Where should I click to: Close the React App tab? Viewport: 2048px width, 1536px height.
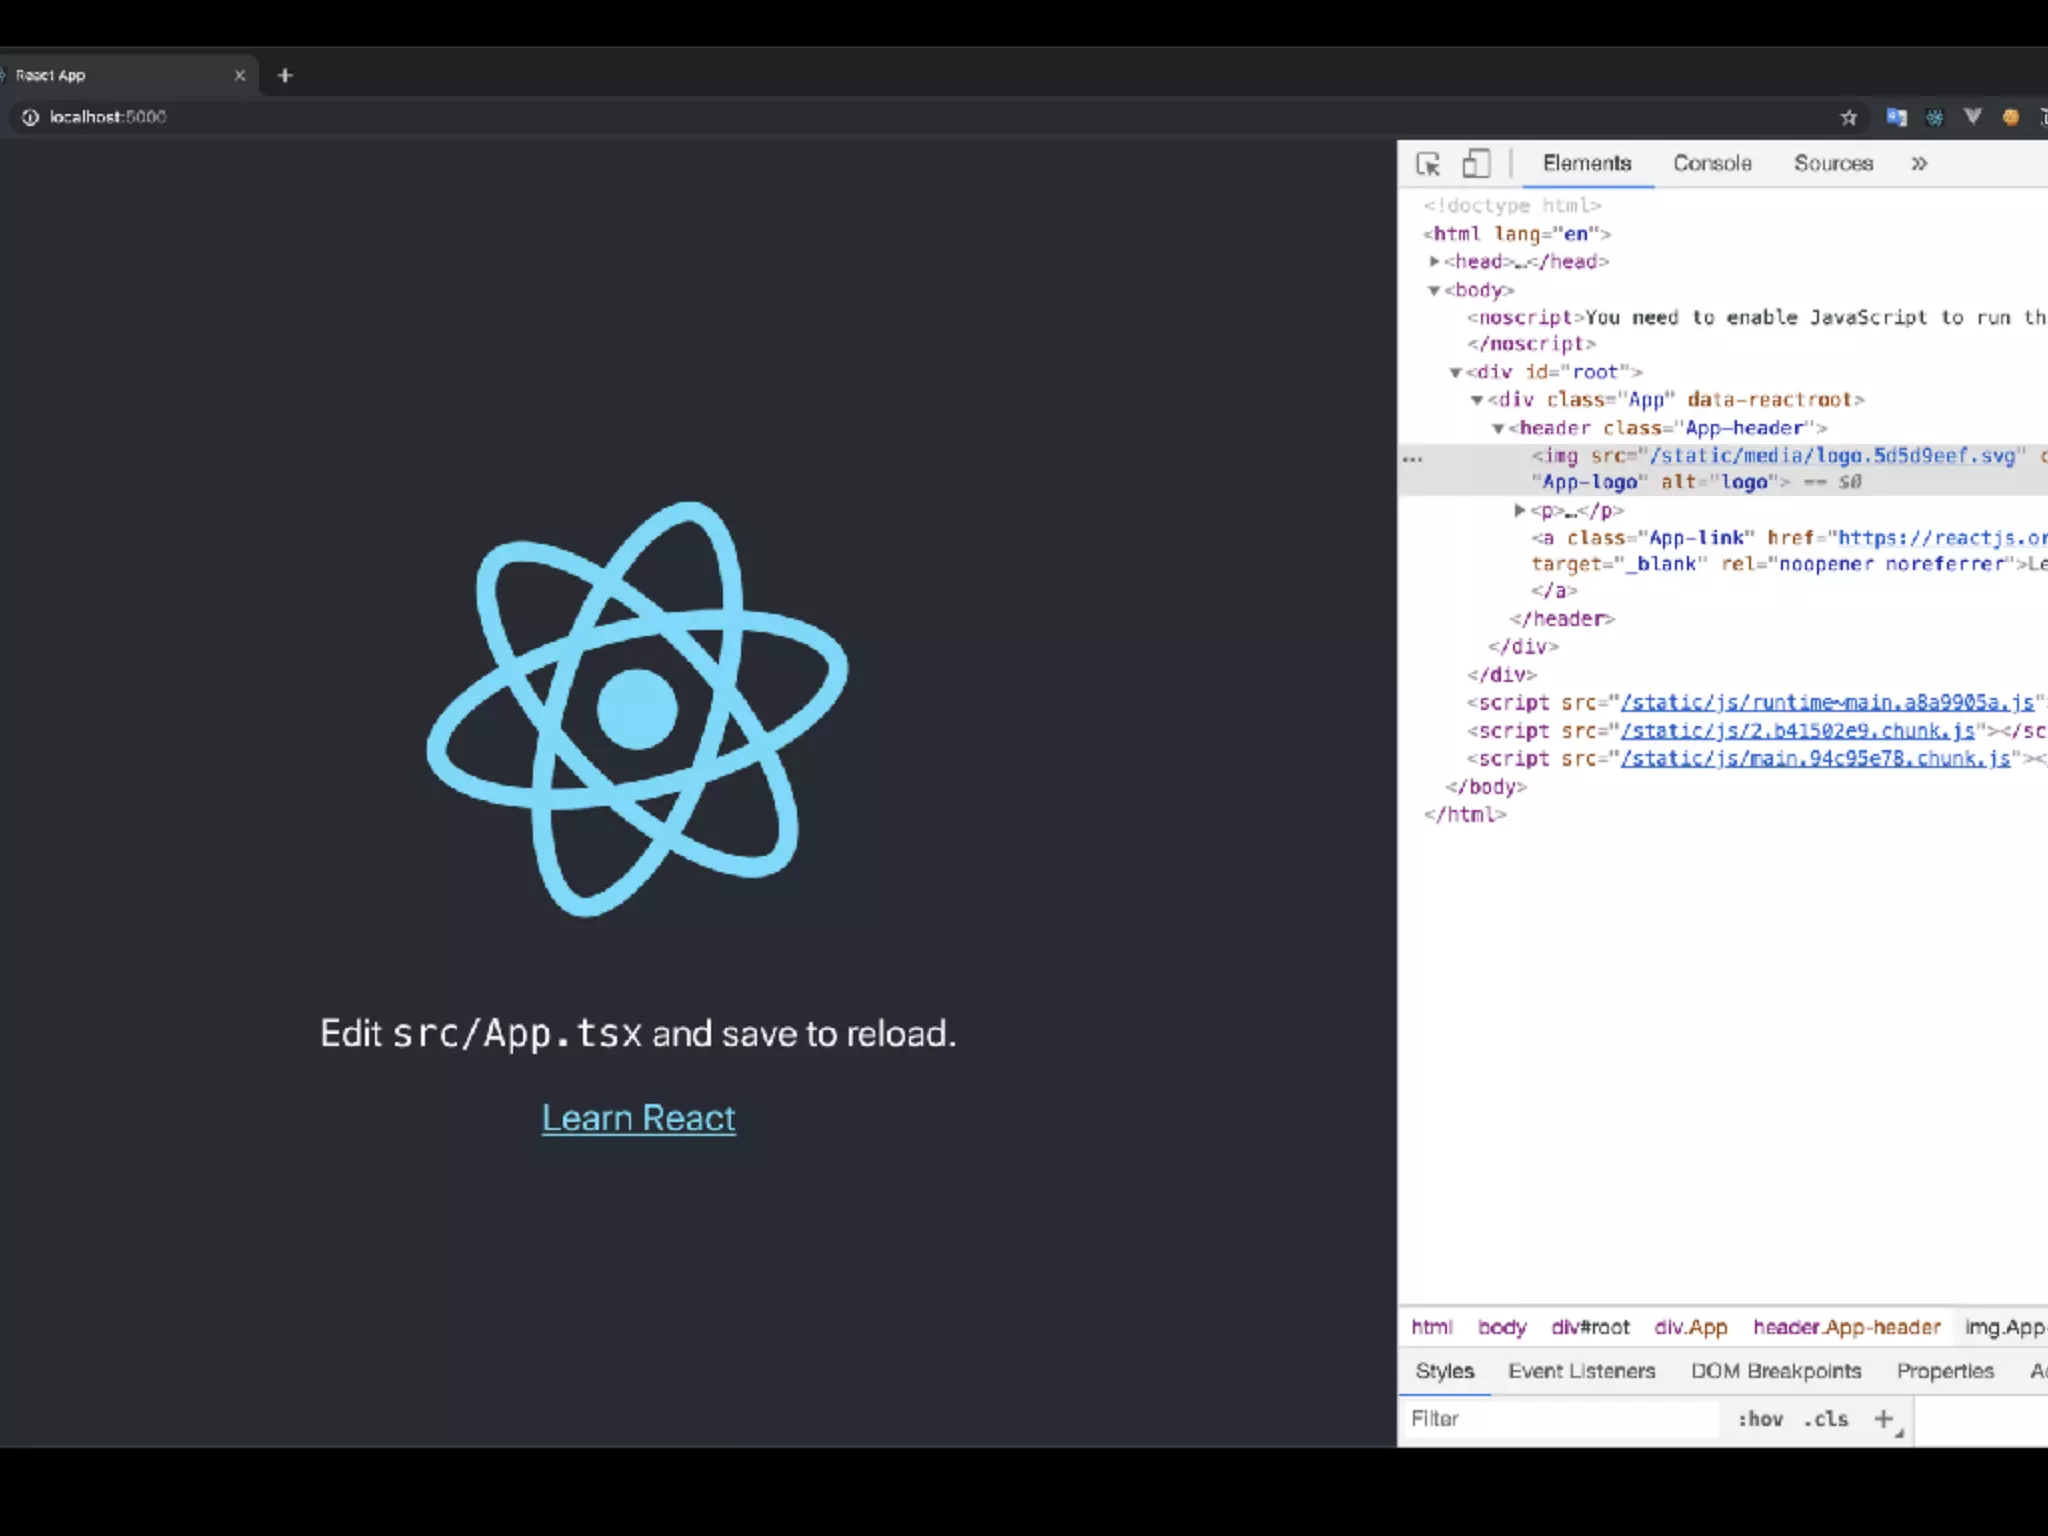pyautogui.click(x=239, y=75)
